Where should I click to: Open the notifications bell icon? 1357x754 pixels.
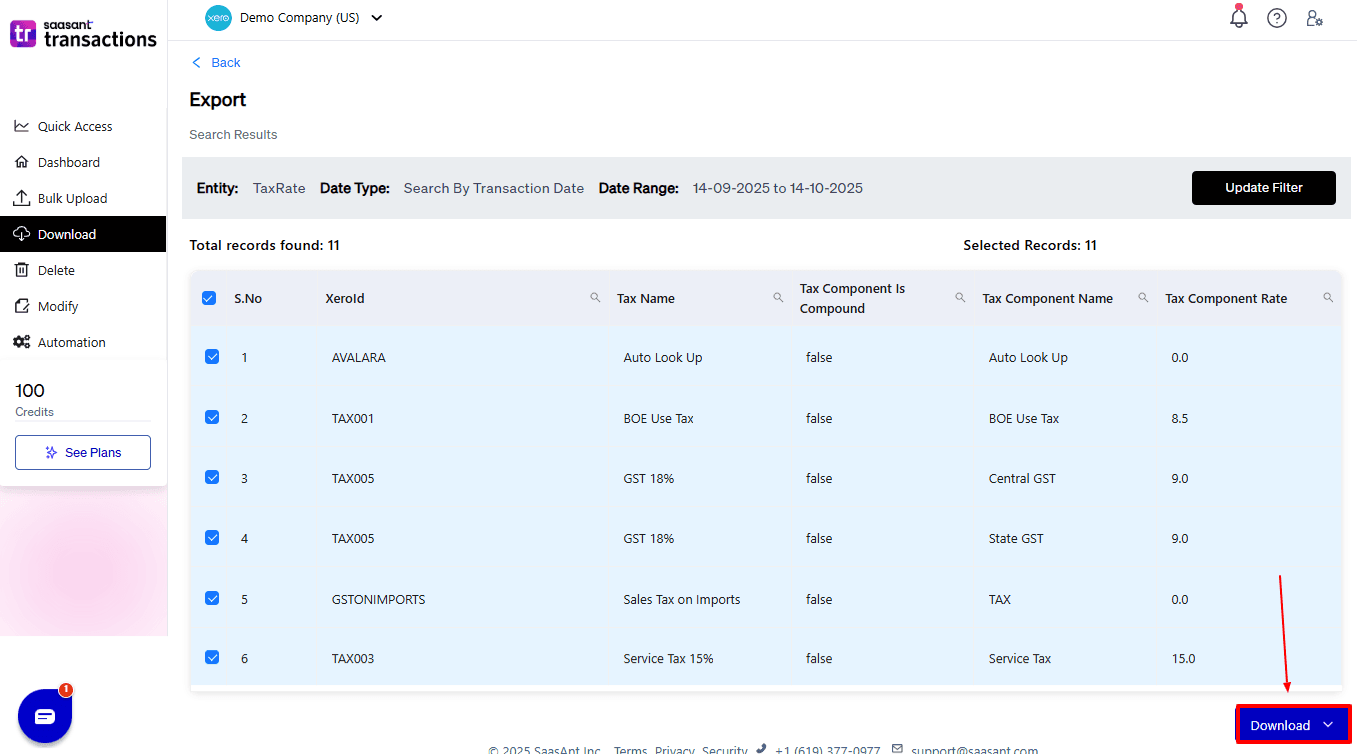click(1239, 18)
